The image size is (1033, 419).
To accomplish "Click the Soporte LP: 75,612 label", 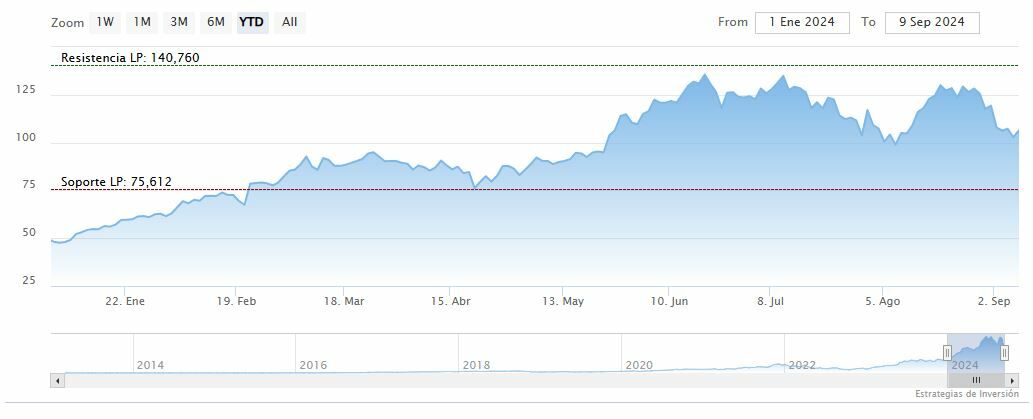I will tap(116, 182).
